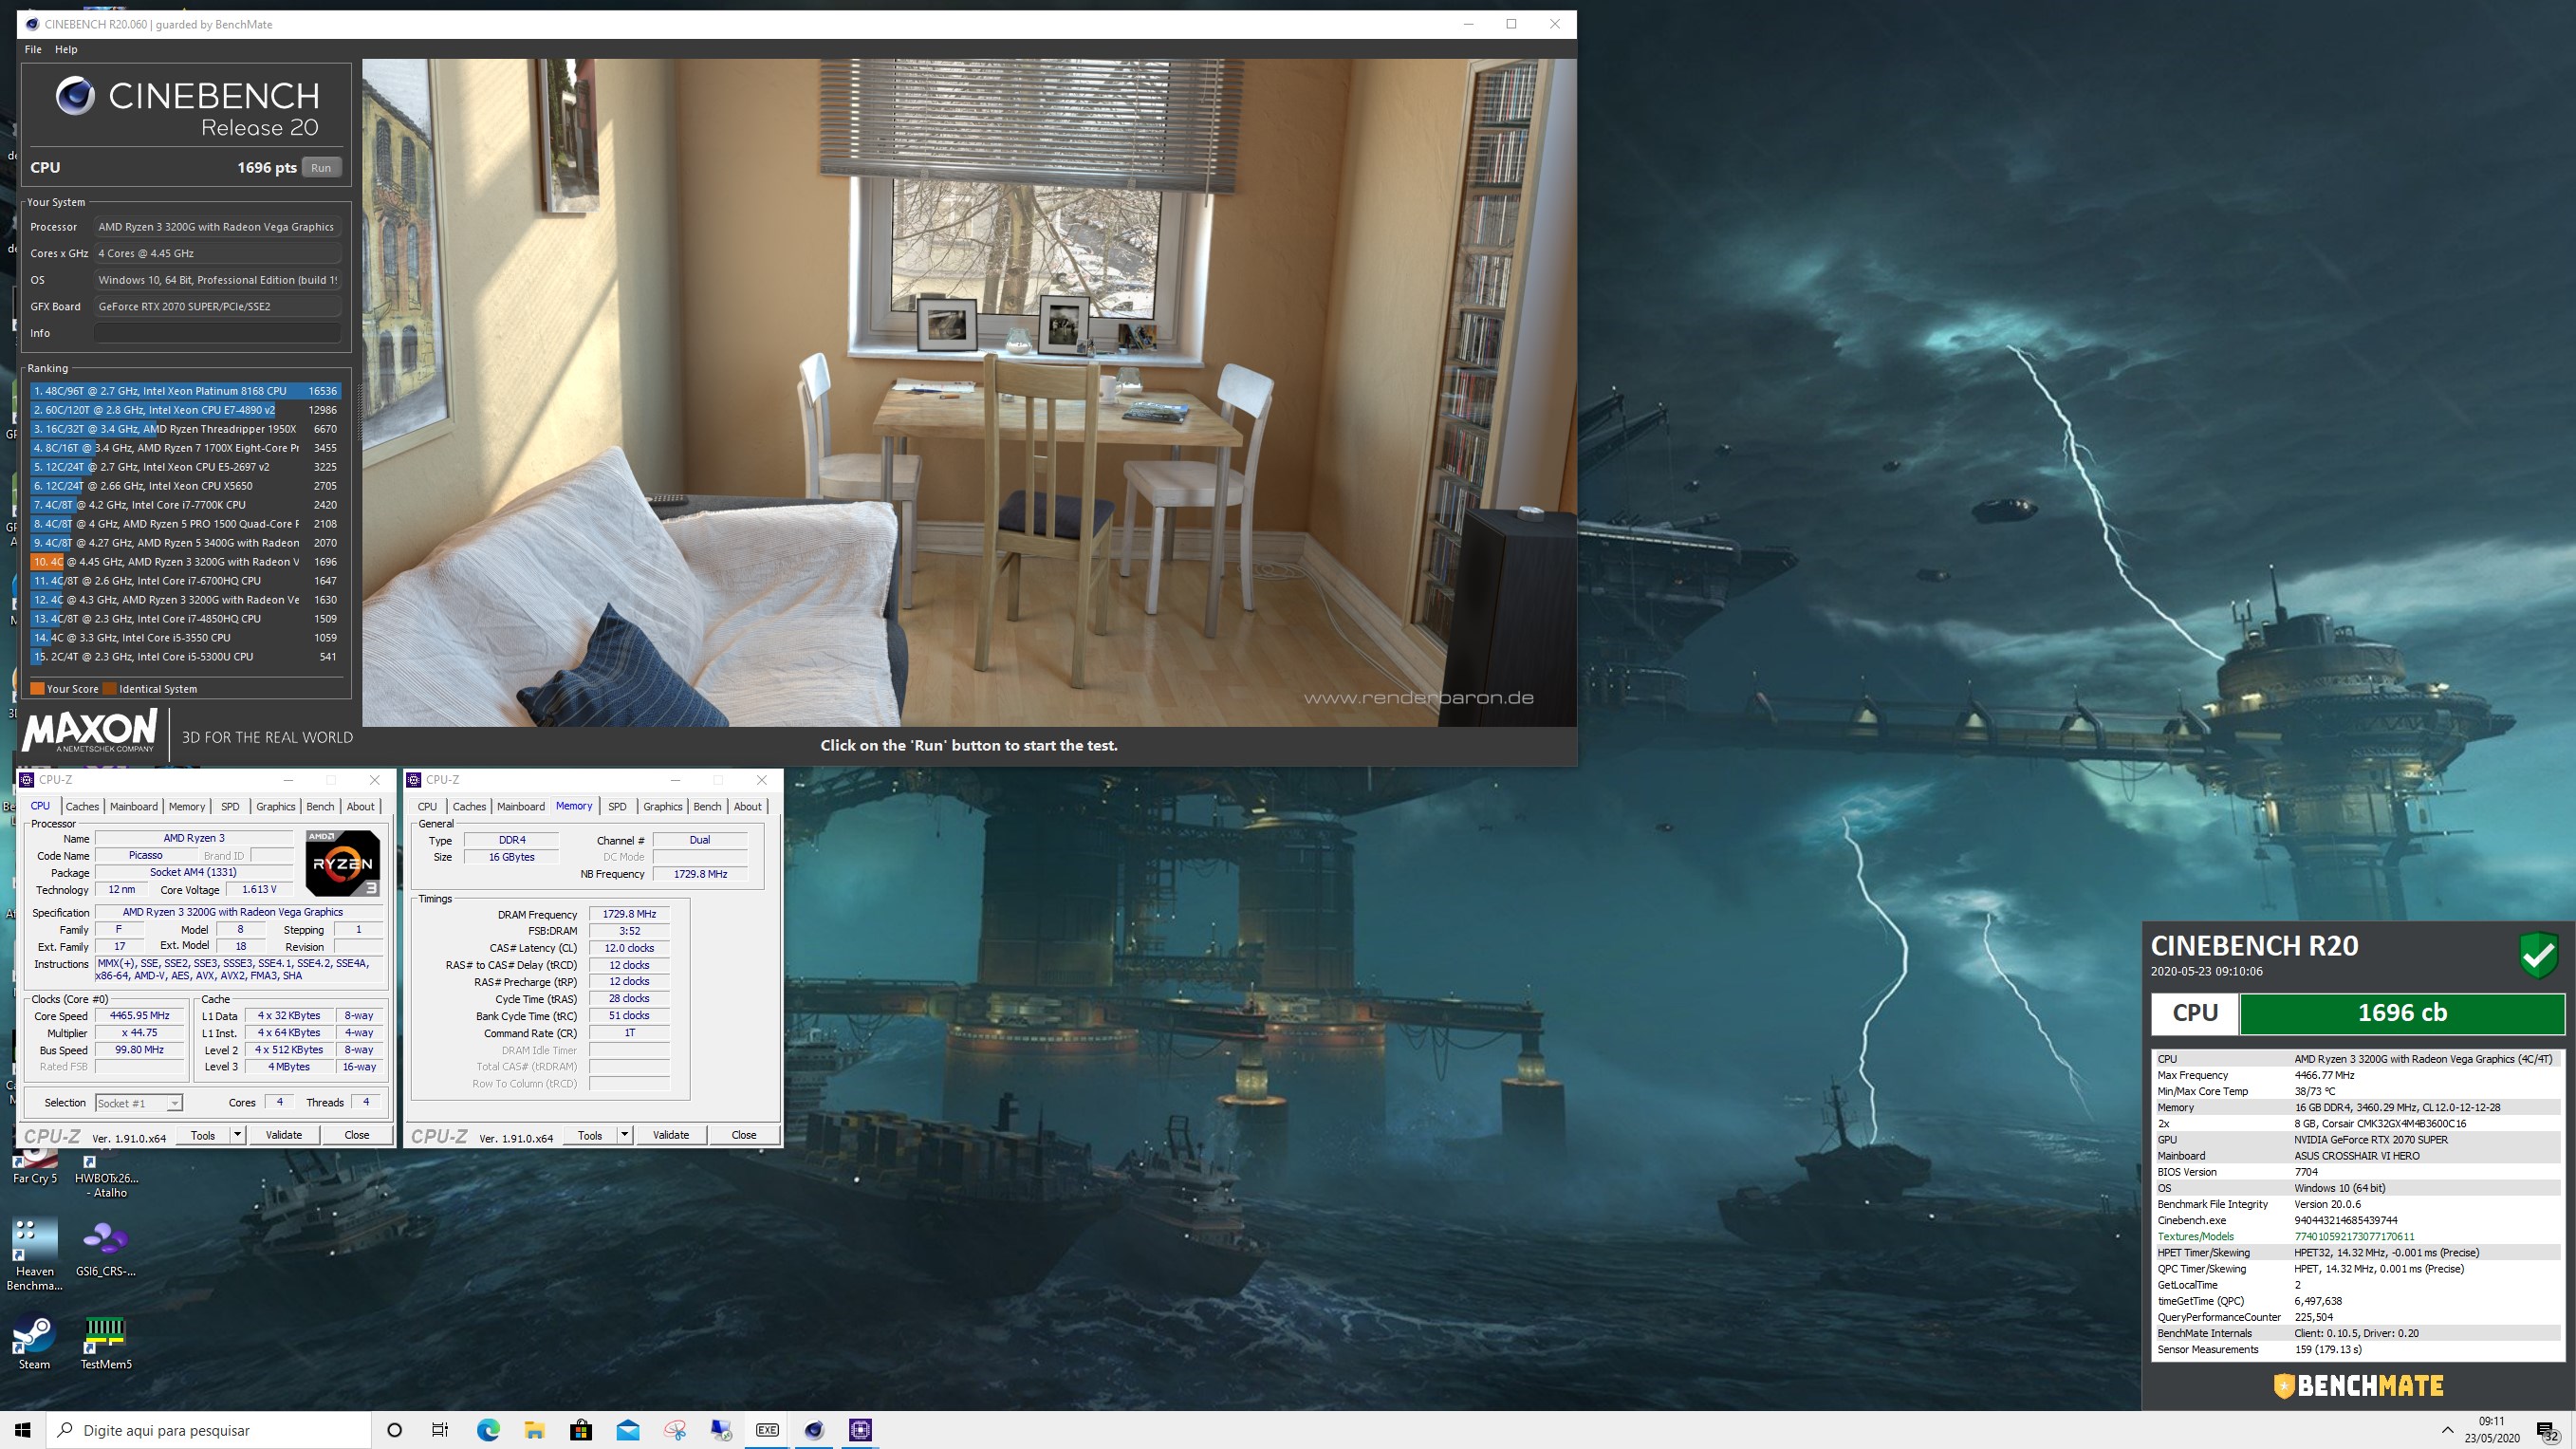Launch Microsoft Edge from the taskbar
Screen dimensions: 2576x1449
pyautogui.click(x=487, y=1430)
